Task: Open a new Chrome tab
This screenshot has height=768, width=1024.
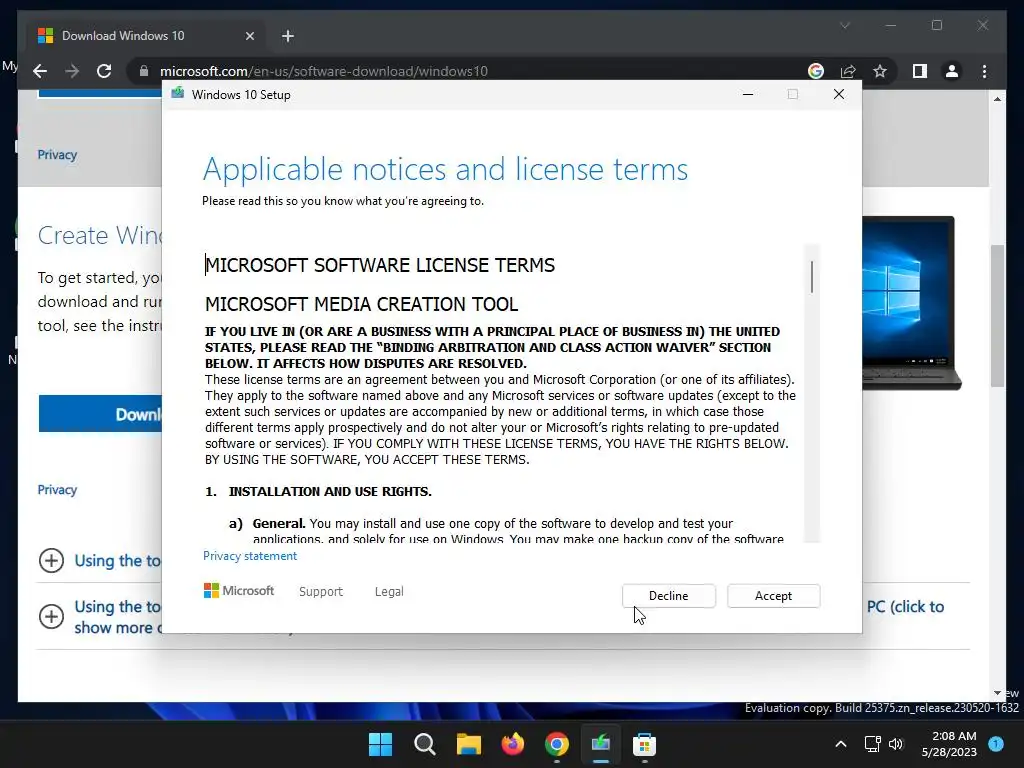Action: [288, 36]
